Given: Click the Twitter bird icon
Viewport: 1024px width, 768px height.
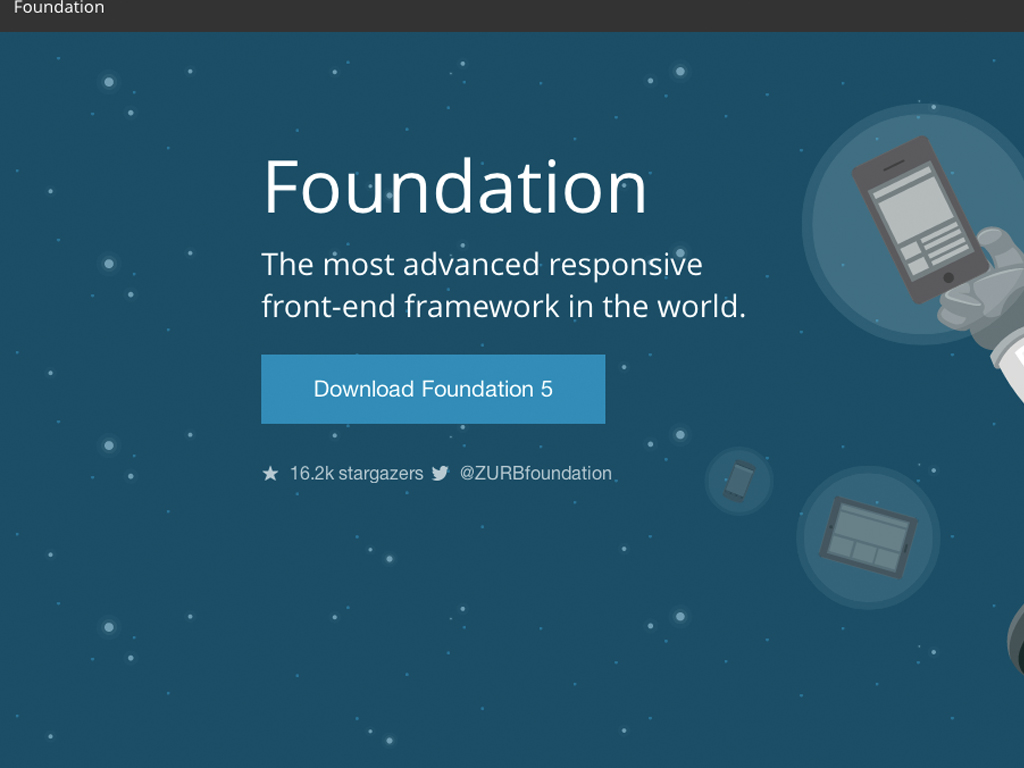Looking at the screenshot, I should pyautogui.click(x=440, y=474).
